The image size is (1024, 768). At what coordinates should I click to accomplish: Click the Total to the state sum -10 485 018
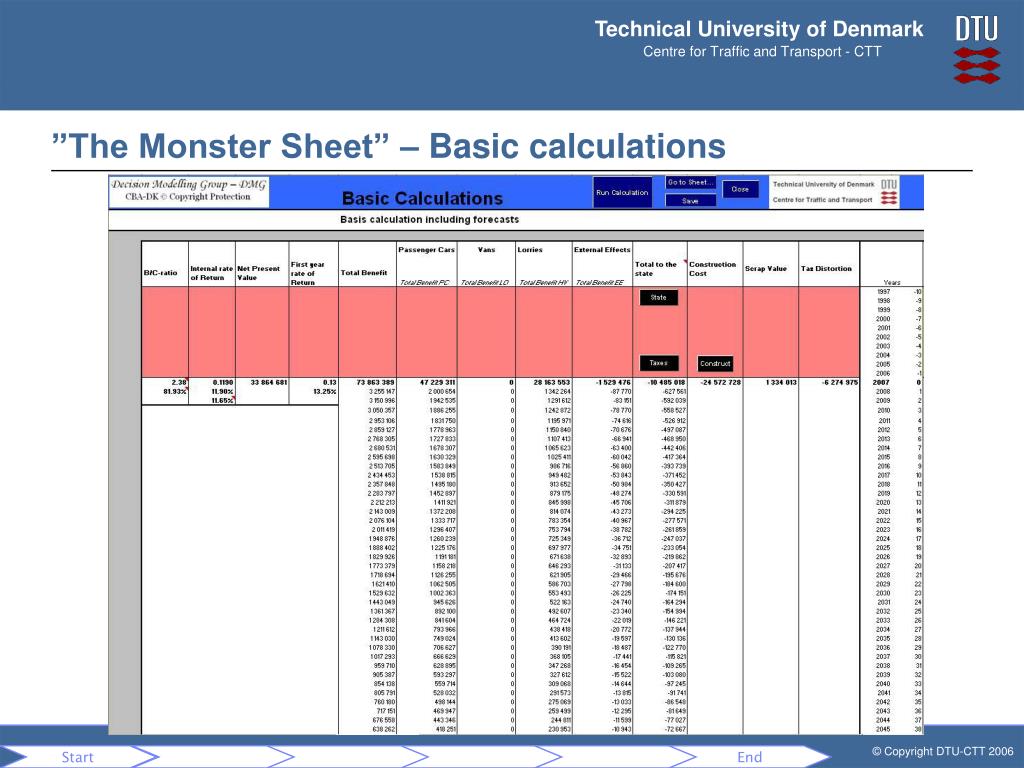point(666,383)
